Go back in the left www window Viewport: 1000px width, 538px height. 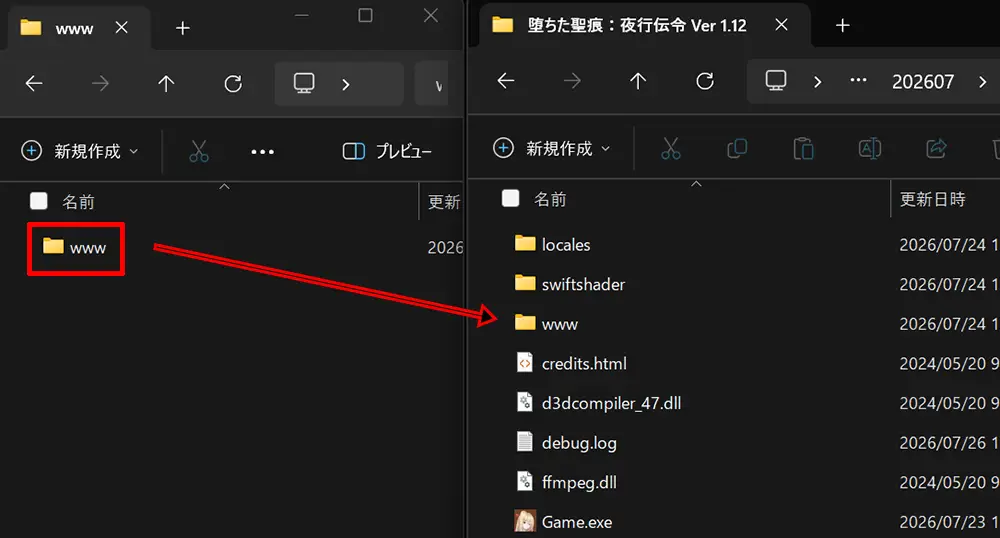34,84
